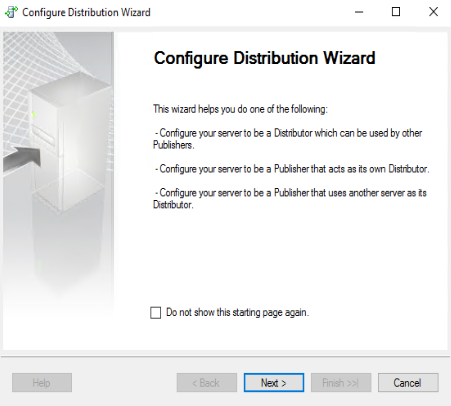The height and width of the screenshot is (406, 451).
Task: Click the disabled < Back button
Action: [x=207, y=383]
